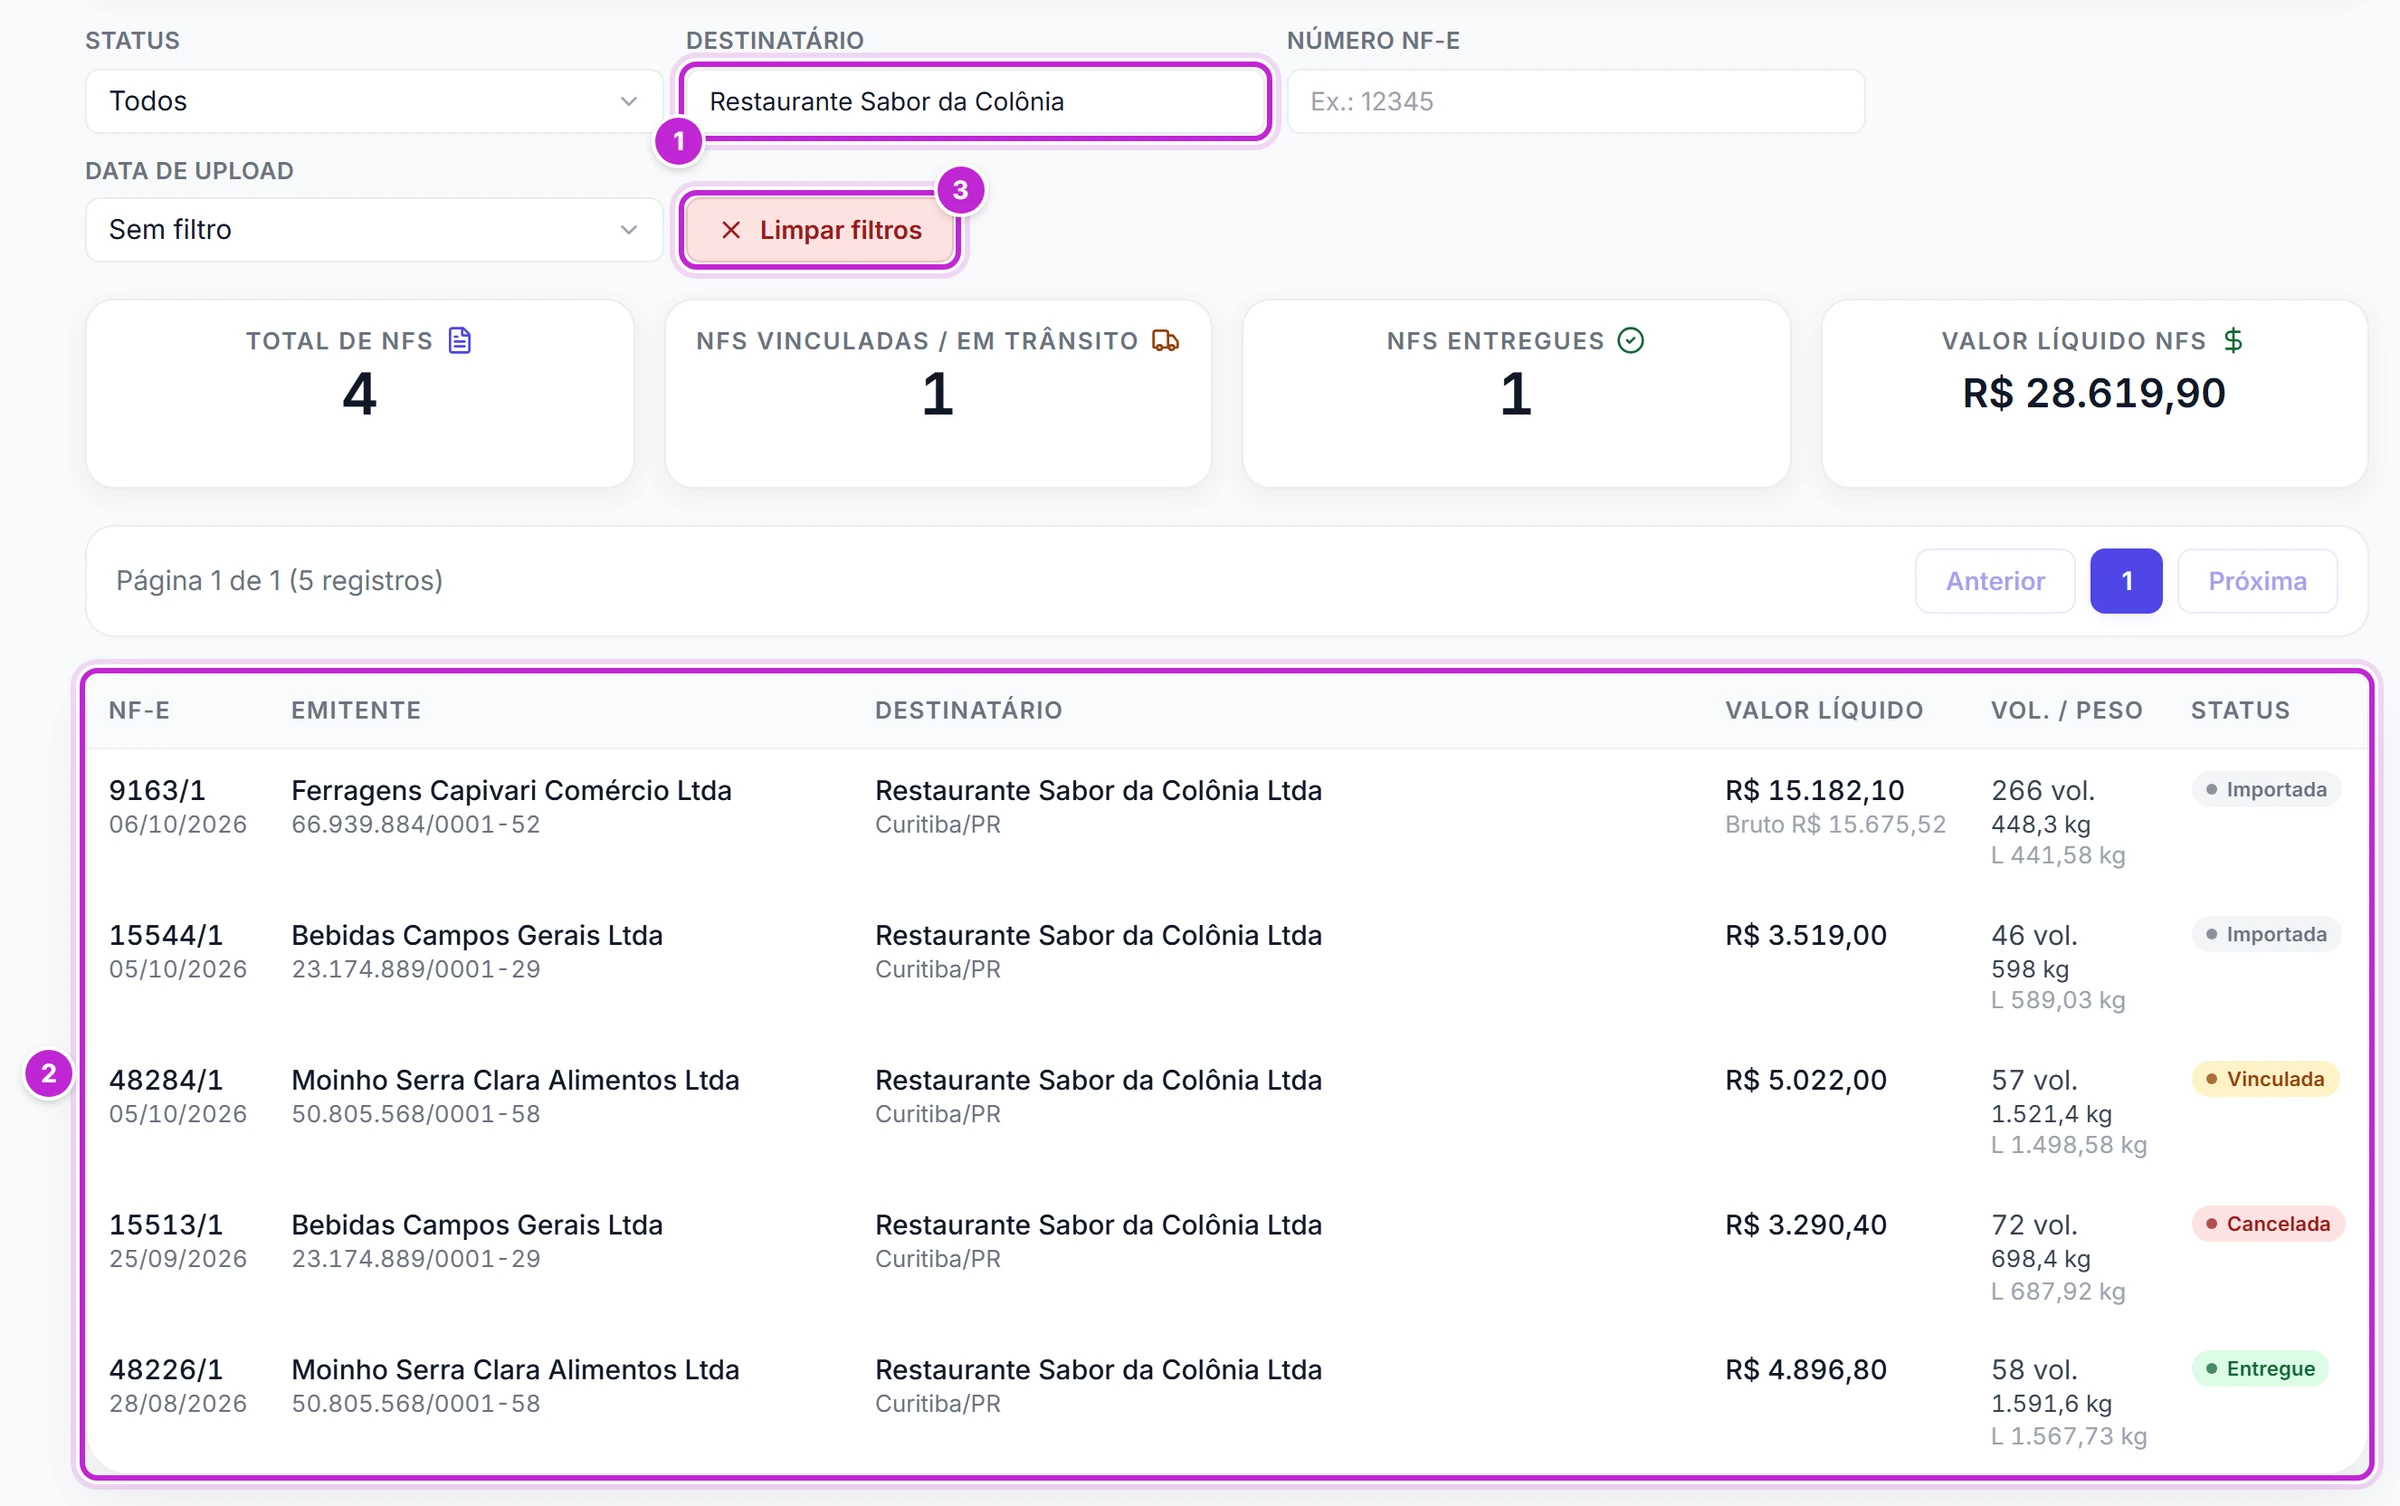Click Moinho Serra Clara Alimentos in row 48284/1
The height and width of the screenshot is (1506, 2400).
click(515, 1080)
